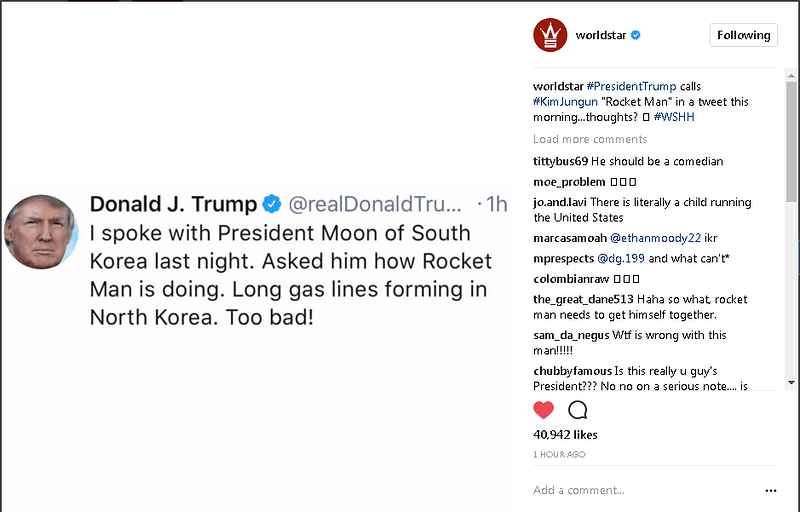
Task: Open the #PresidentTrump hashtag
Action: tap(631, 86)
